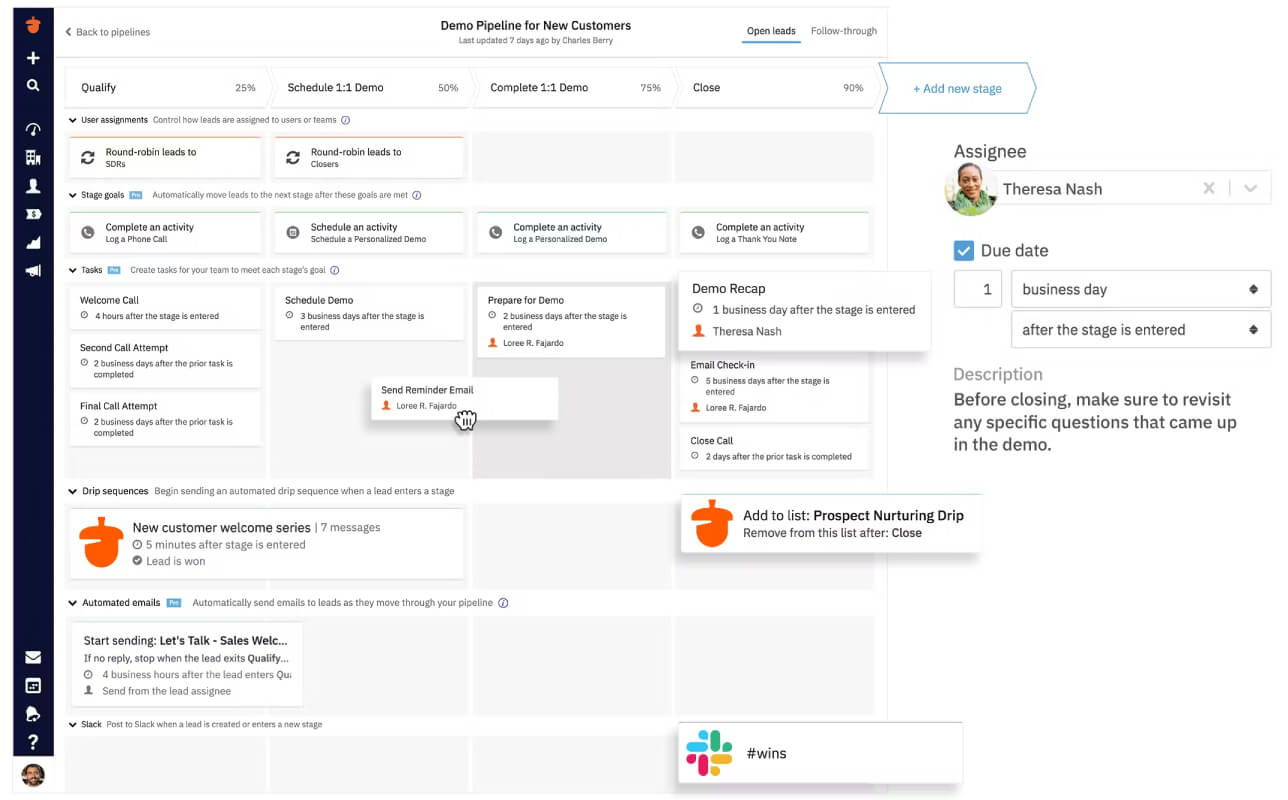Click Add new stage button
This screenshot has width=1288, height=800.
click(957, 89)
